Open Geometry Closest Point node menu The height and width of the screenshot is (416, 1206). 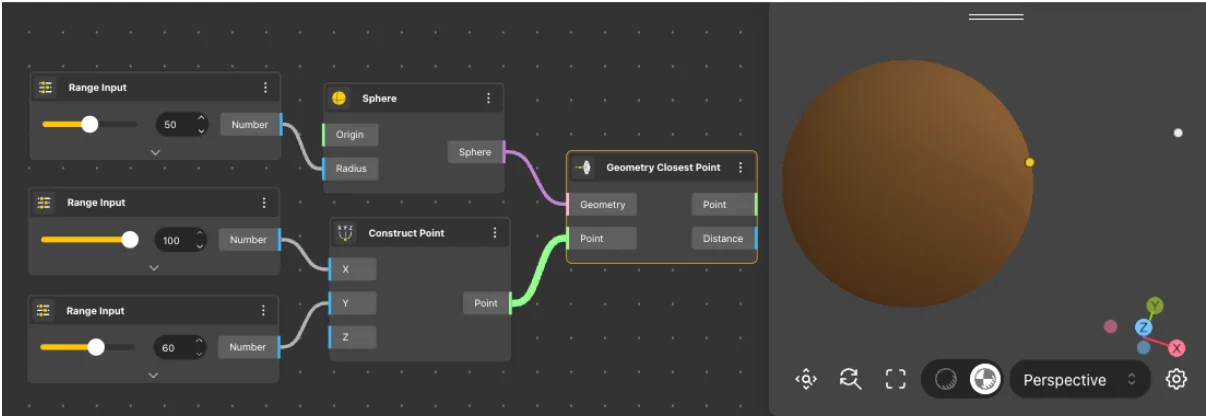pyautogui.click(x=740, y=167)
